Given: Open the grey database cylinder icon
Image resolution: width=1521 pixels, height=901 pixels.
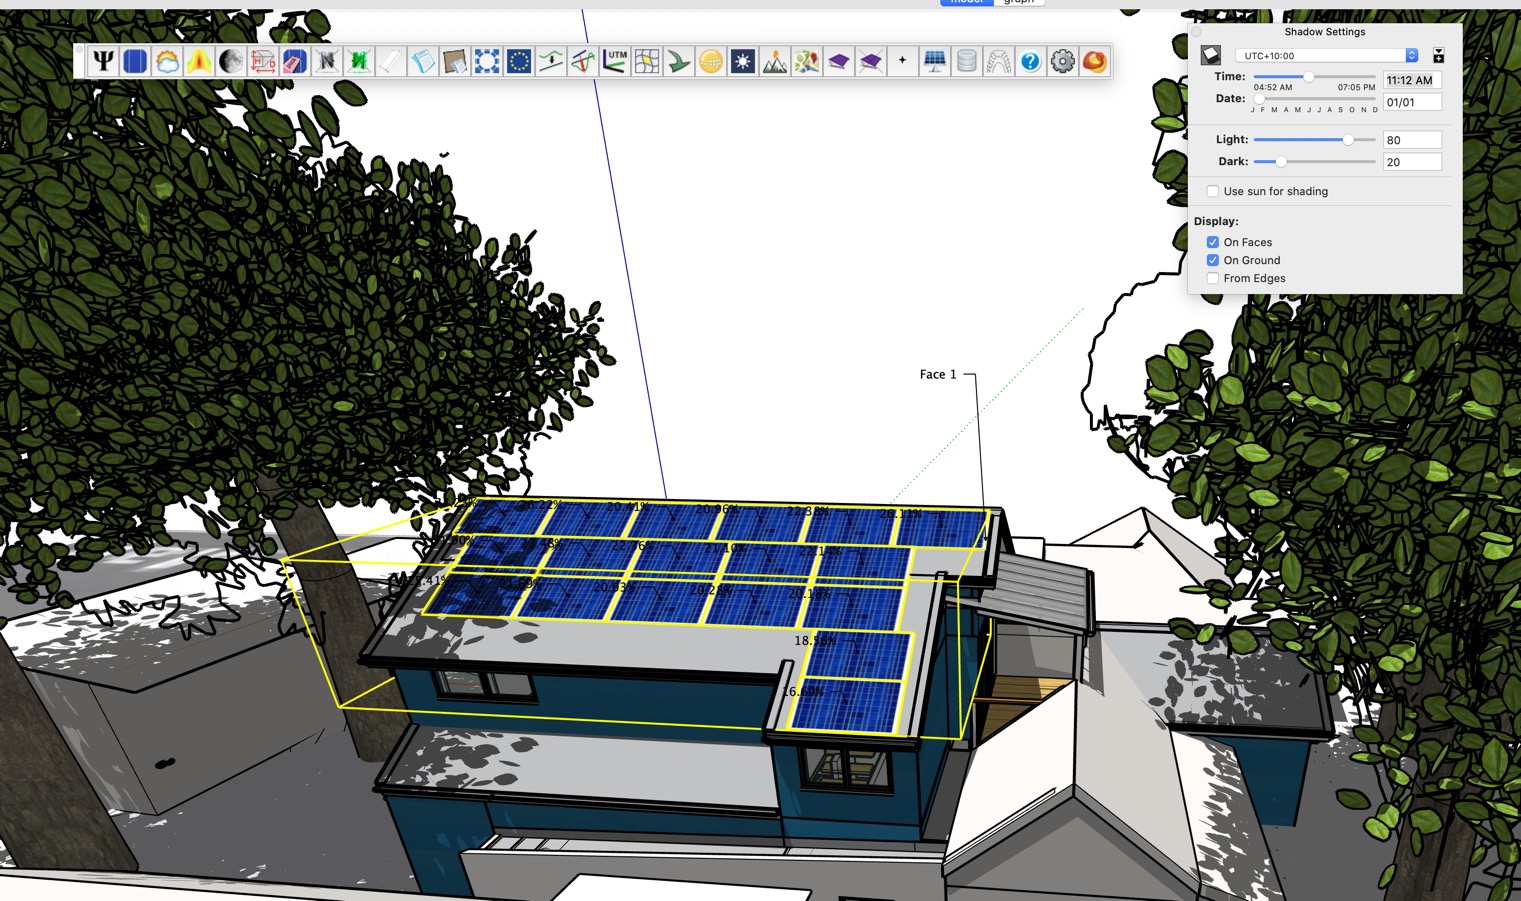Looking at the screenshot, I should click(967, 62).
